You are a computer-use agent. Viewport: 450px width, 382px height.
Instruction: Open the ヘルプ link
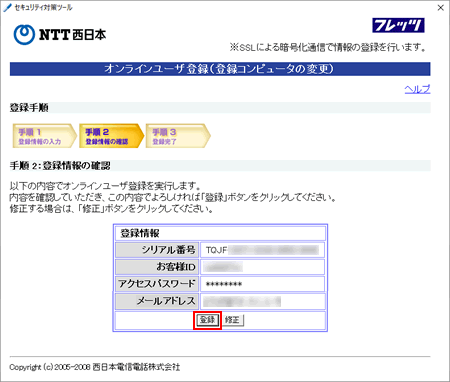417,89
